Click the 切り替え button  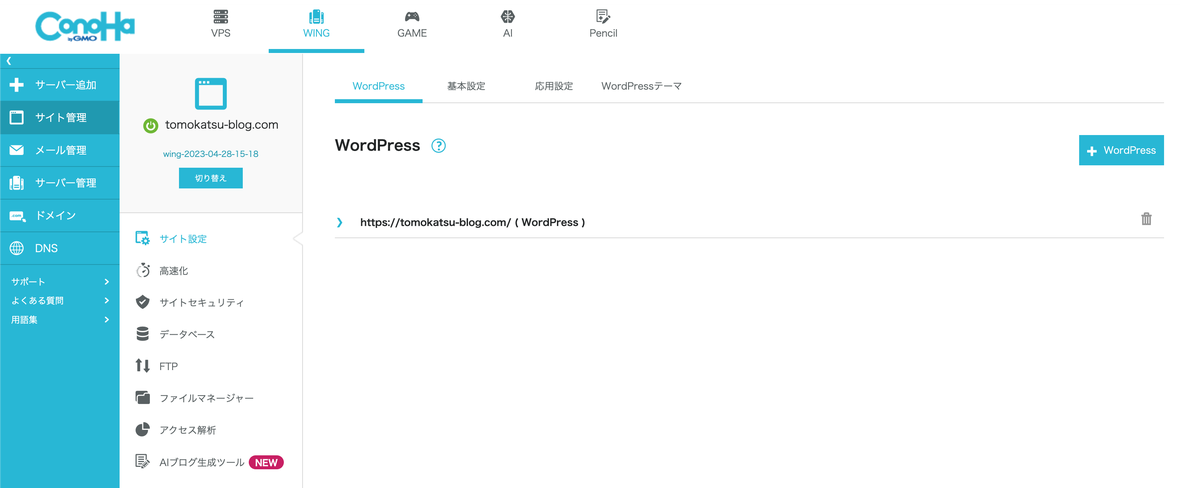[211, 178]
